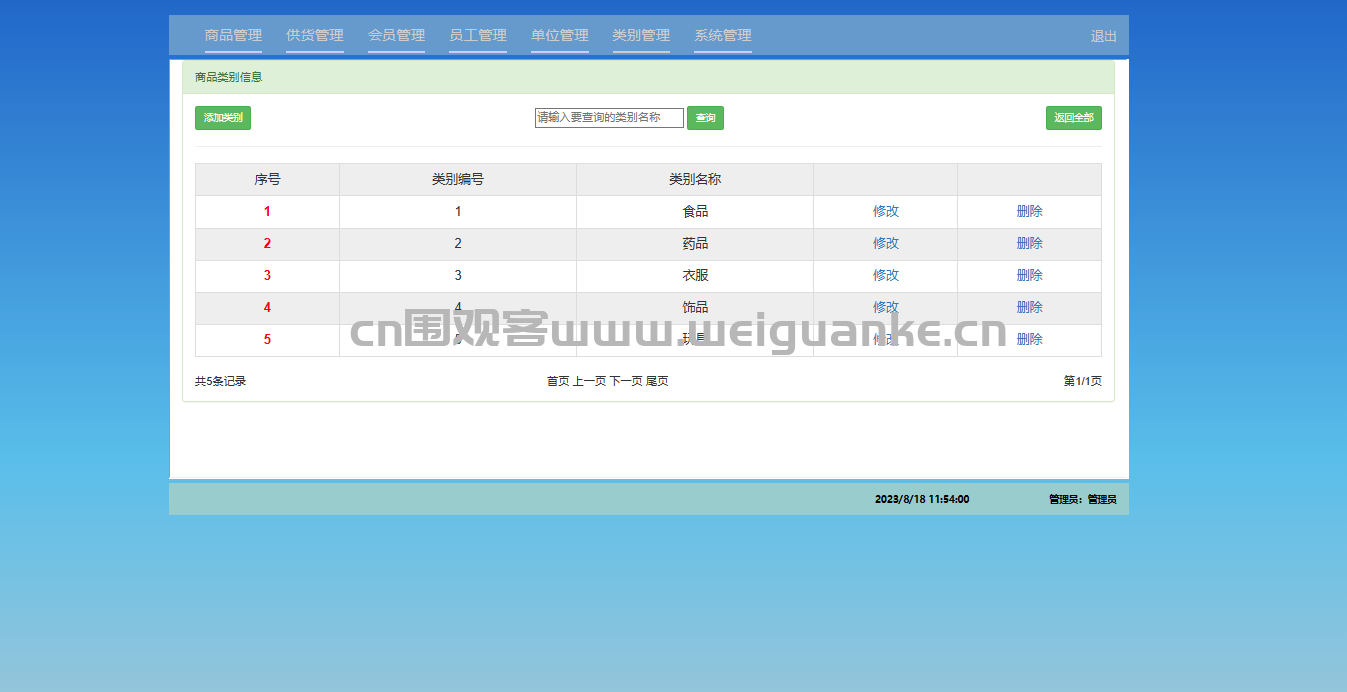Go to 下一页 next page
Viewport: 1347px width, 692px height.
tap(627, 381)
